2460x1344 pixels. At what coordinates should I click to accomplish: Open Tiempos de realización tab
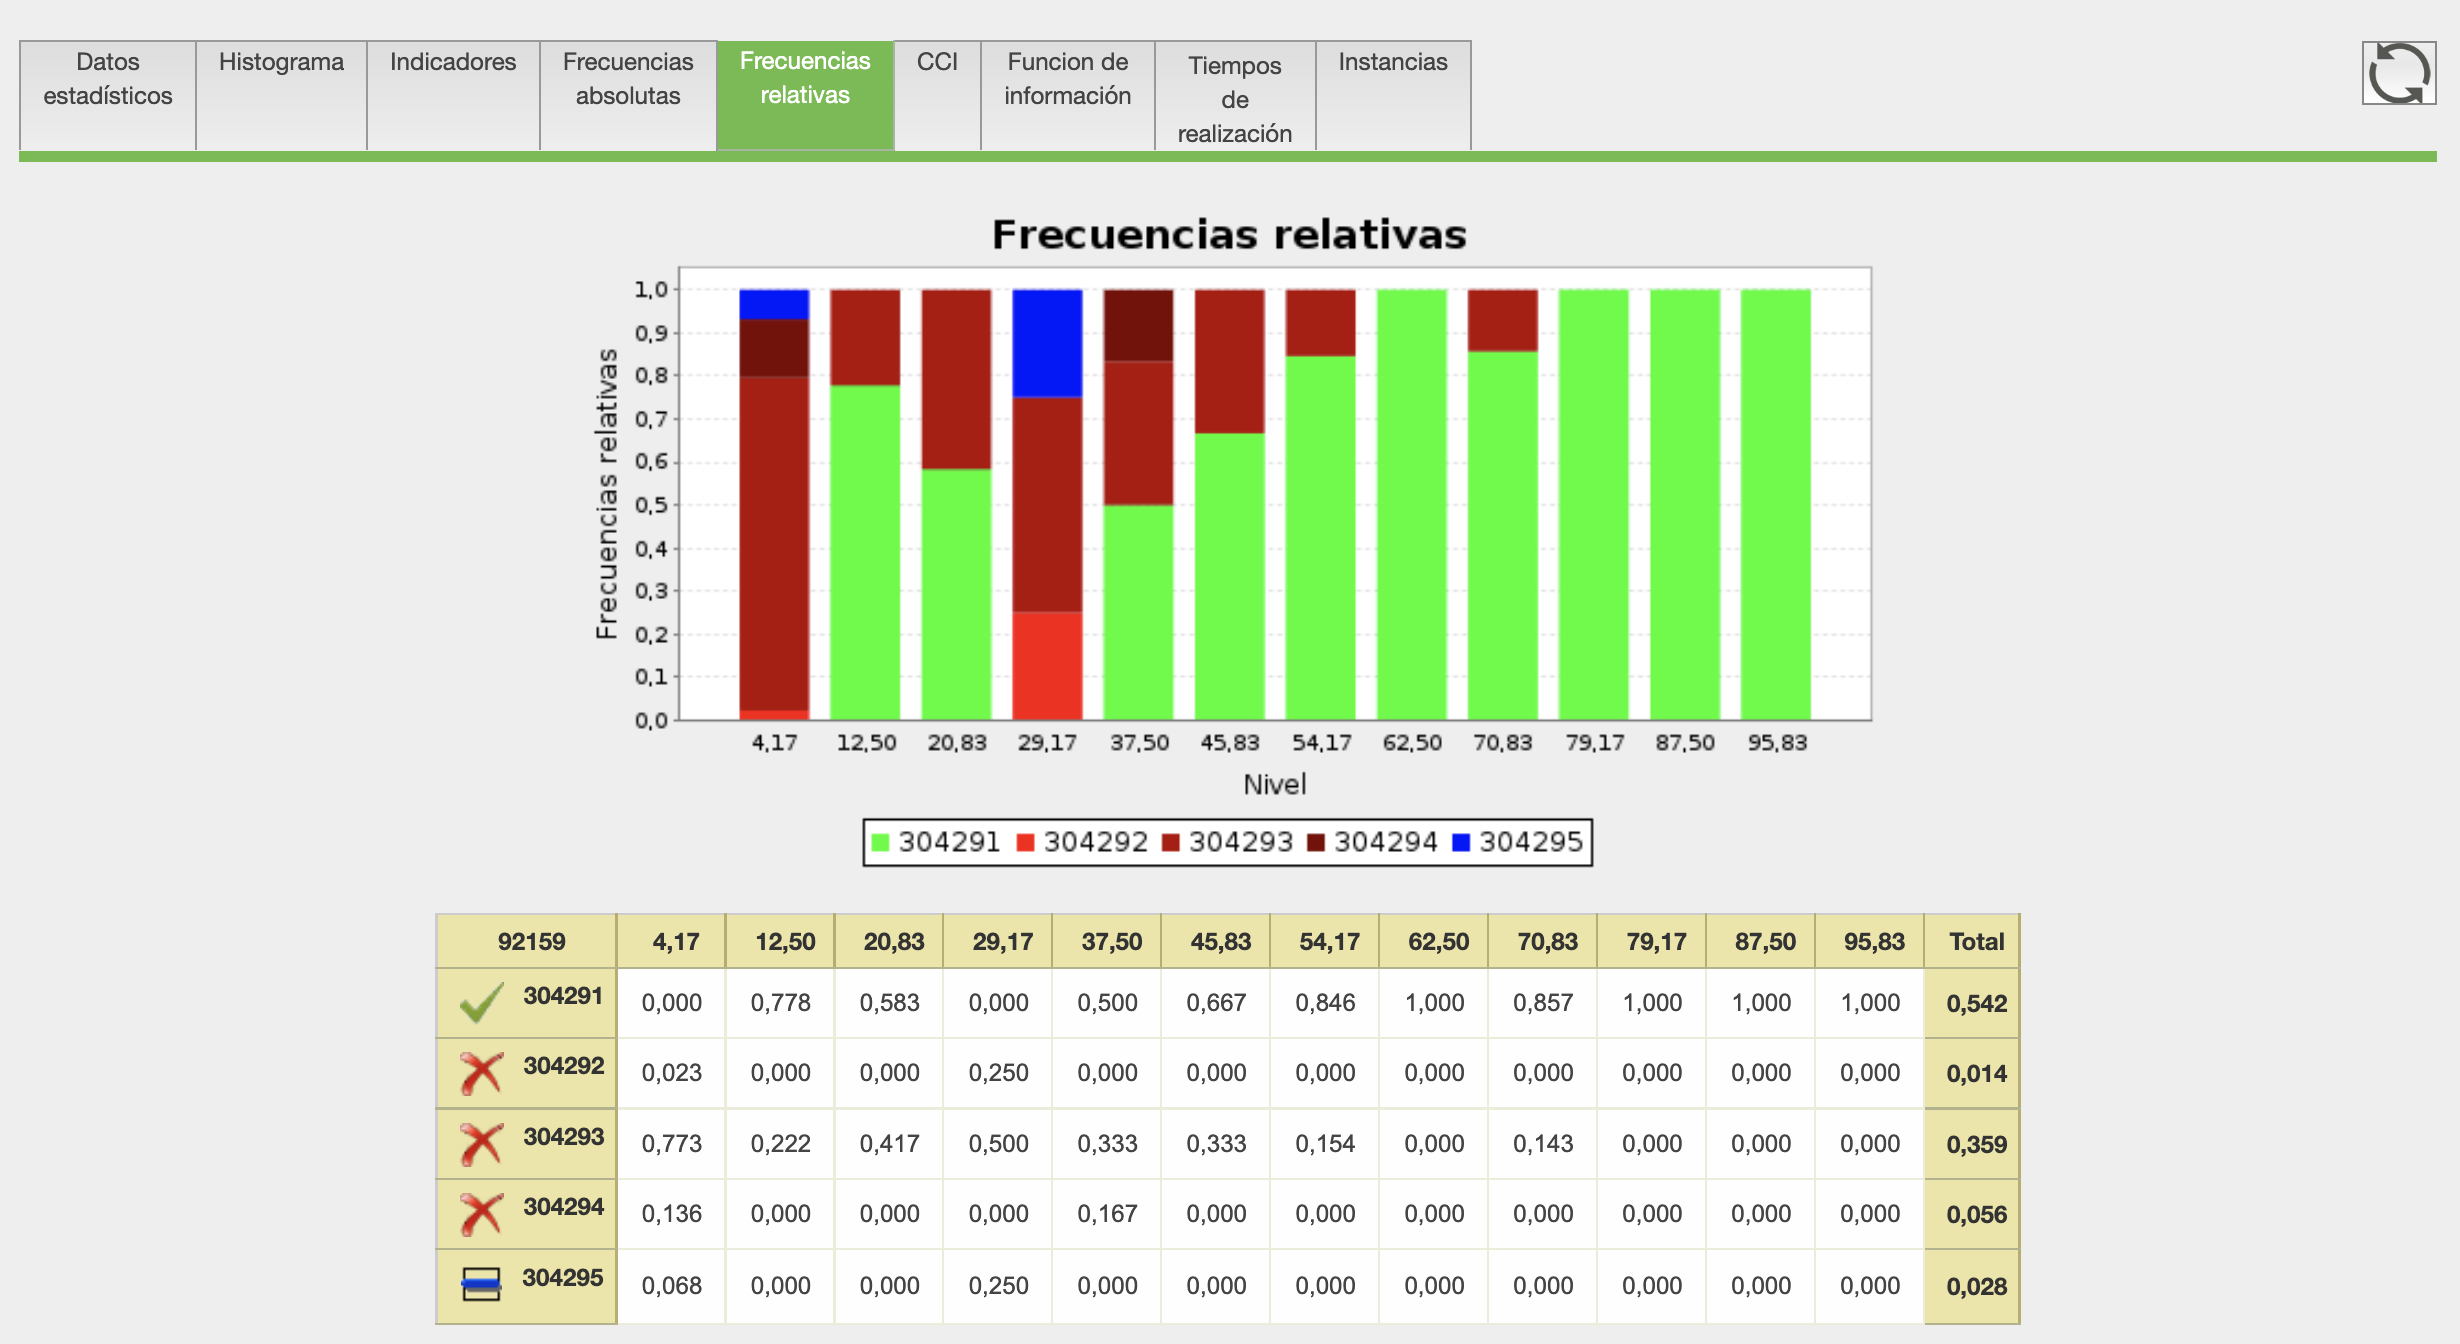(1235, 98)
